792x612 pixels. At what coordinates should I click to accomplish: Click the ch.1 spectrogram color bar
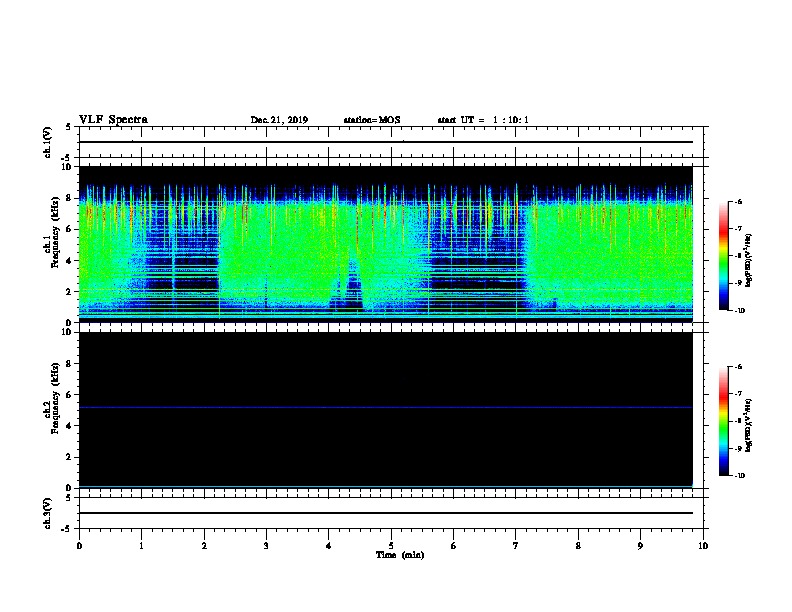click(x=723, y=256)
